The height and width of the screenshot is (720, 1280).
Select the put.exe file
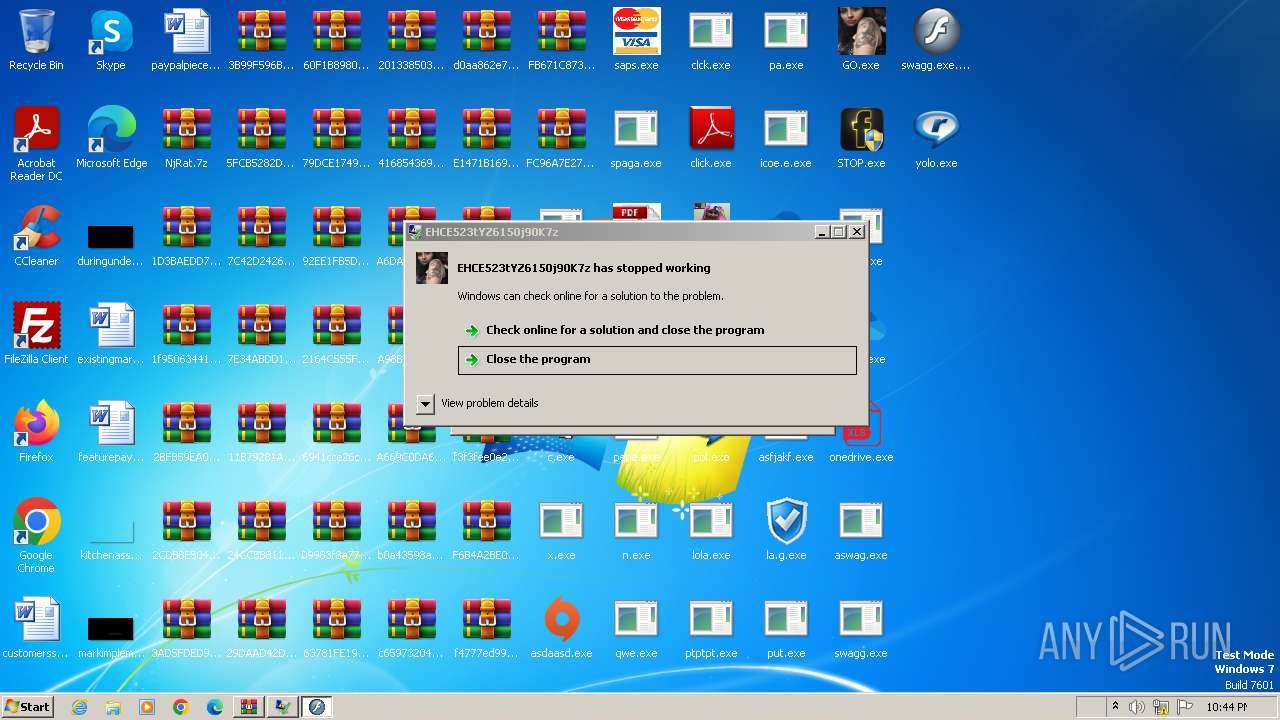tap(786, 628)
